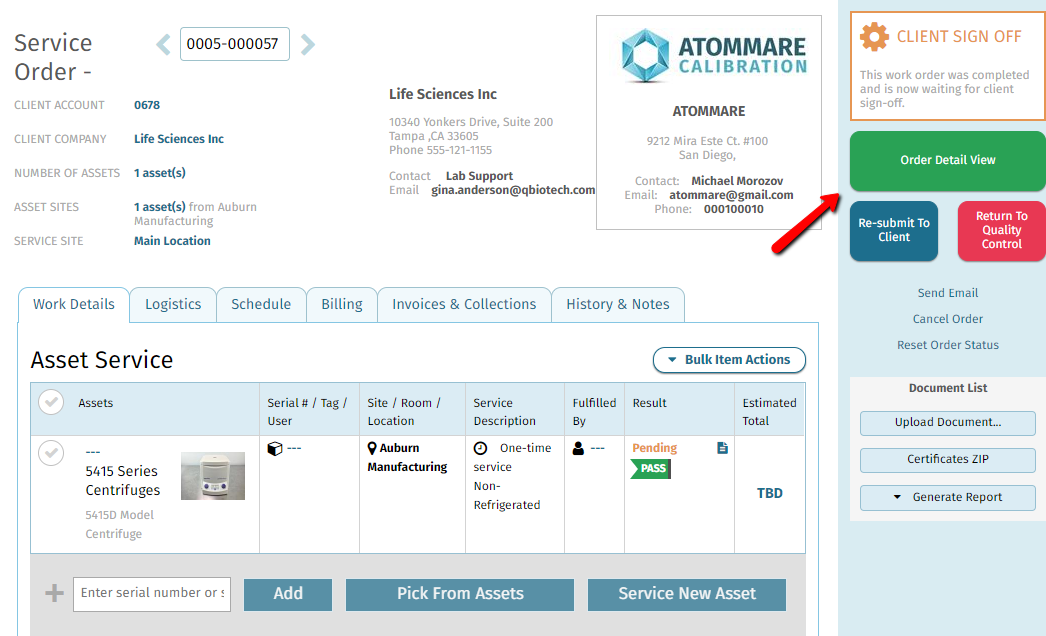Viewport: 1046px width, 636px height.
Task: Switch to the Schedule tab
Action: (261, 304)
